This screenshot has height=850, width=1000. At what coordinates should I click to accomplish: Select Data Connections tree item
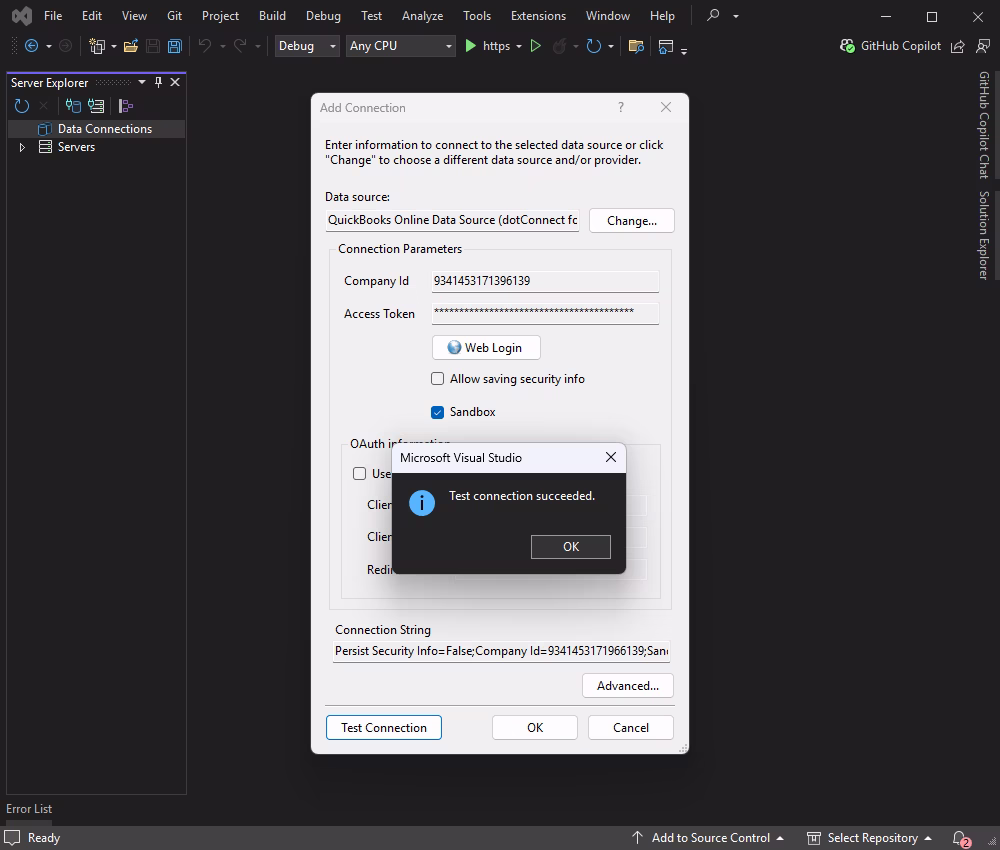coord(96,129)
